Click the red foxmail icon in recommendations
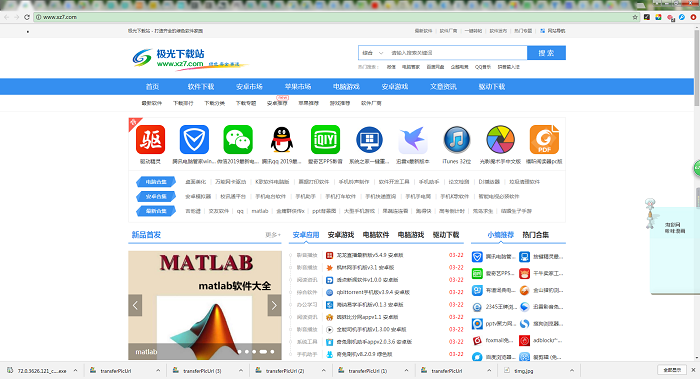The height and width of the screenshot is (379, 700). [477, 341]
